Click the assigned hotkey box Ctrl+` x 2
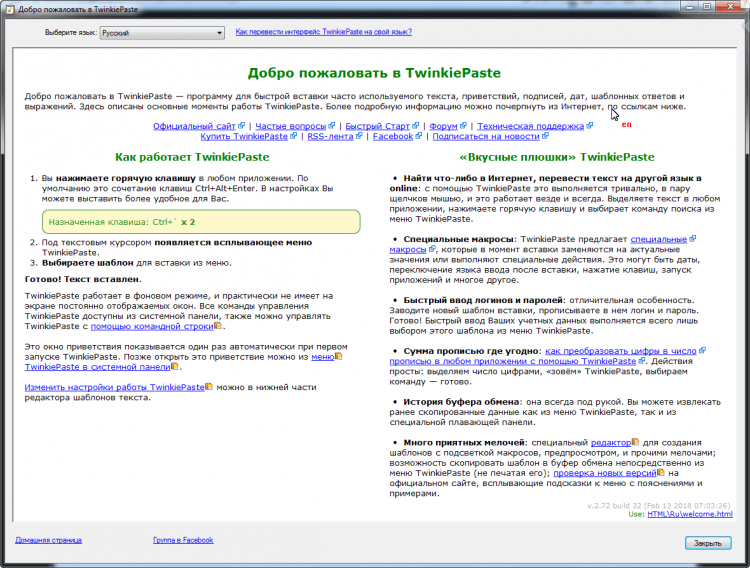 (201, 222)
